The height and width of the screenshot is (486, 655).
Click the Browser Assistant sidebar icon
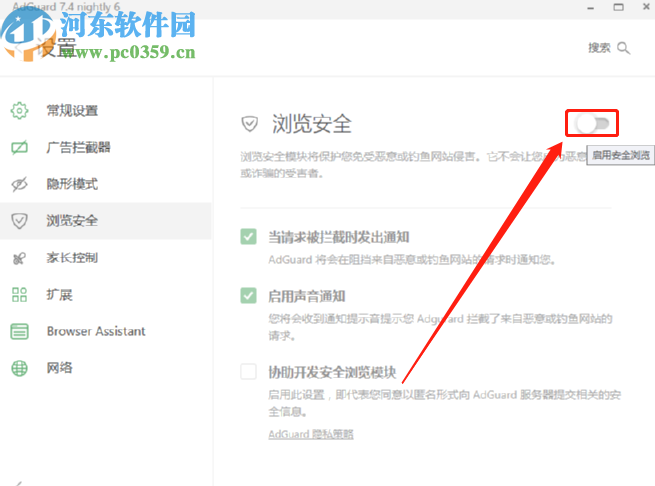coord(19,331)
